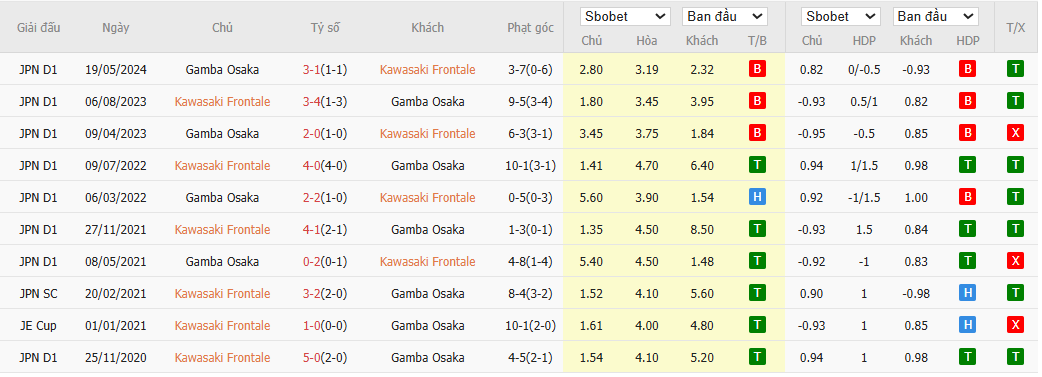Click the Phạt góc column header
Image resolution: width=1042 pixels, height=377 pixels.
click(x=530, y=27)
